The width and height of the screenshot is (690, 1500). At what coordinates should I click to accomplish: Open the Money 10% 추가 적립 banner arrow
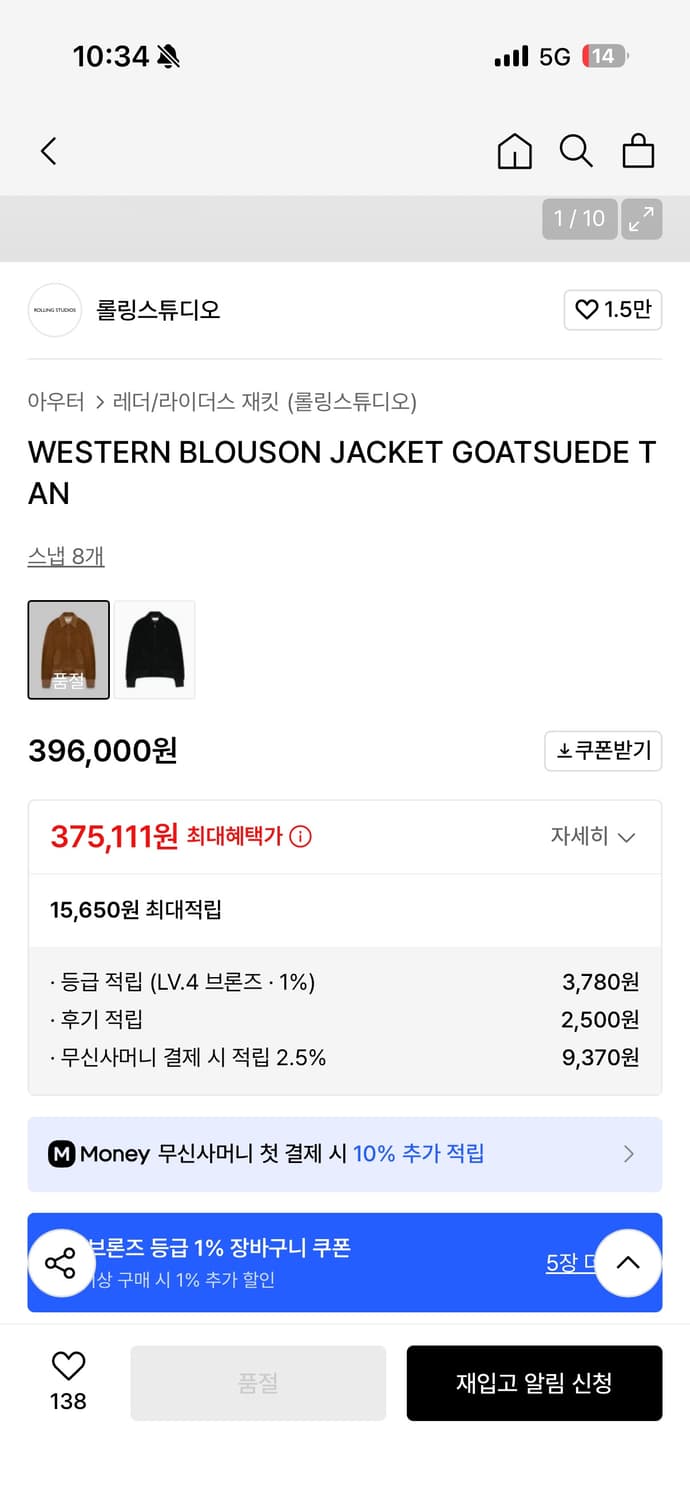(x=629, y=1154)
